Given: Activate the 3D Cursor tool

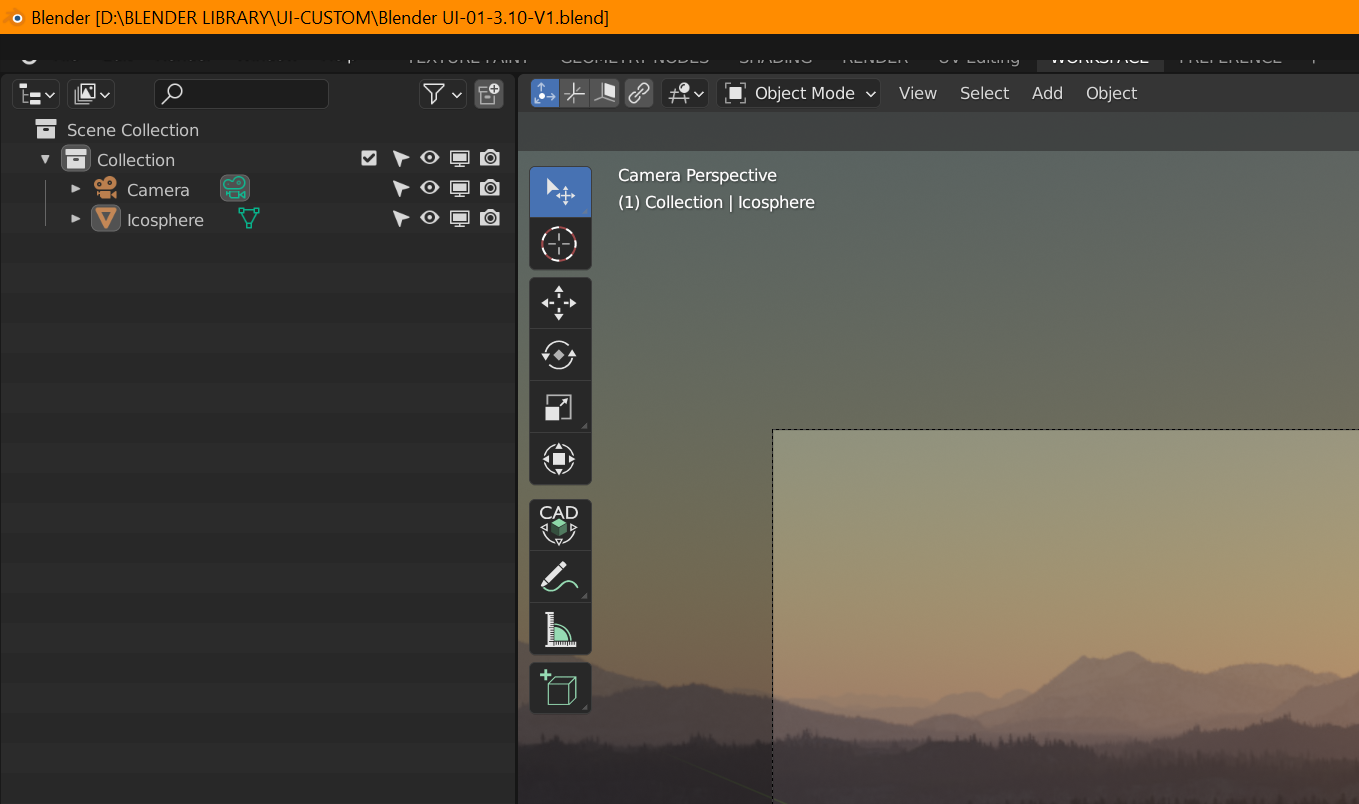Looking at the screenshot, I should pos(560,244).
